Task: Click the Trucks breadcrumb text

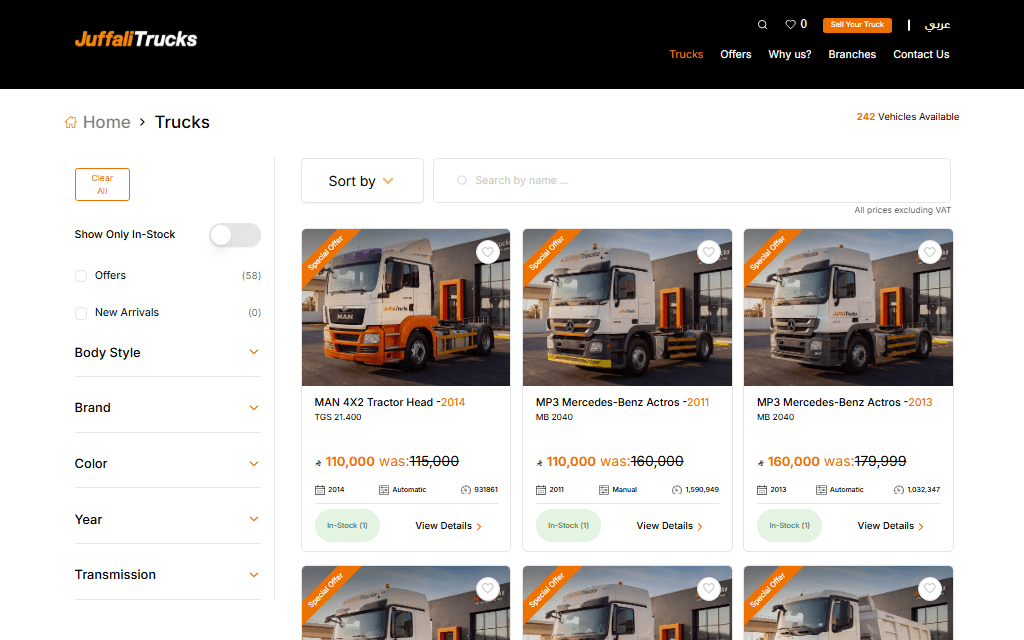Action: tap(182, 122)
